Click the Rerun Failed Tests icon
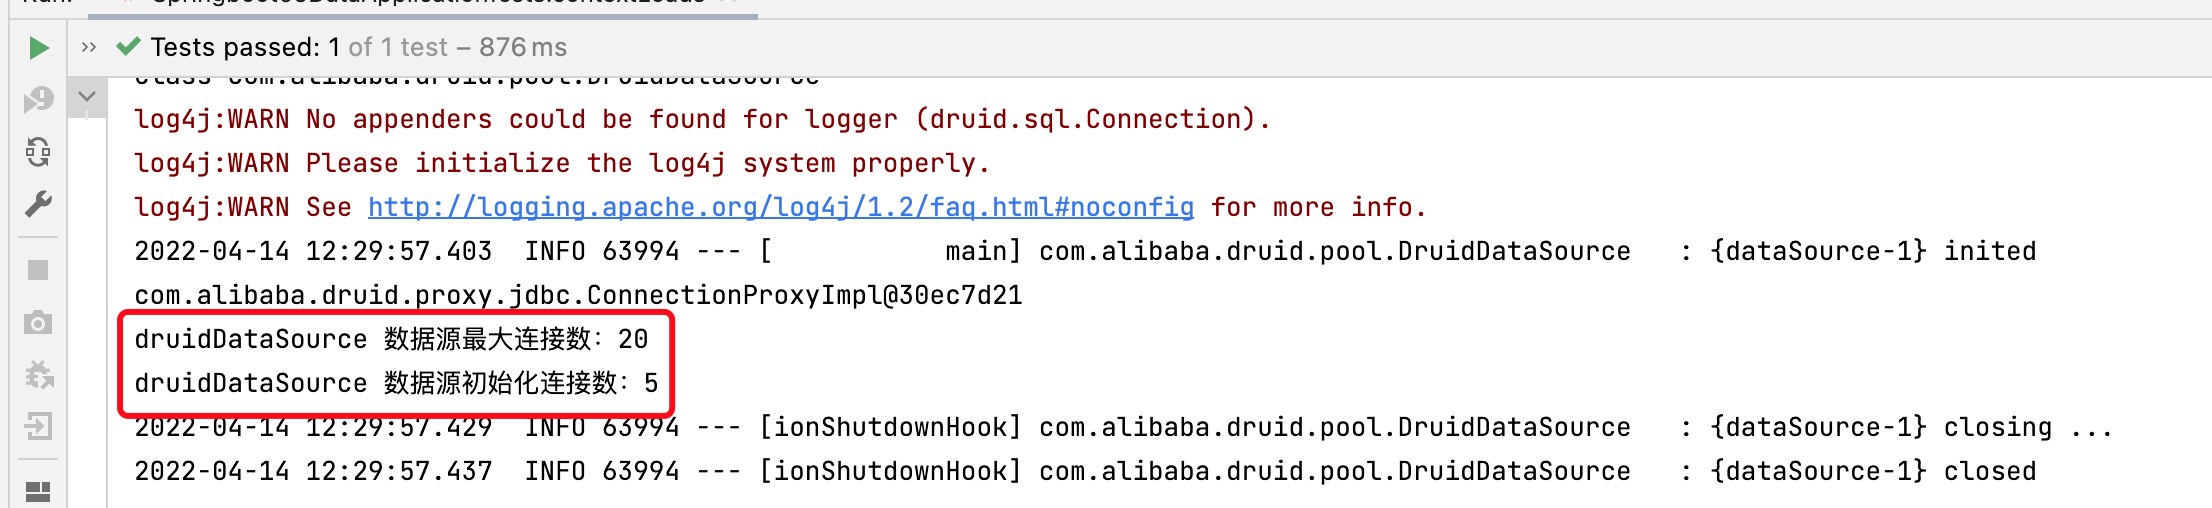The width and height of the screenshot is (2212, 508). pyautogui.click(x=38, y=99)
